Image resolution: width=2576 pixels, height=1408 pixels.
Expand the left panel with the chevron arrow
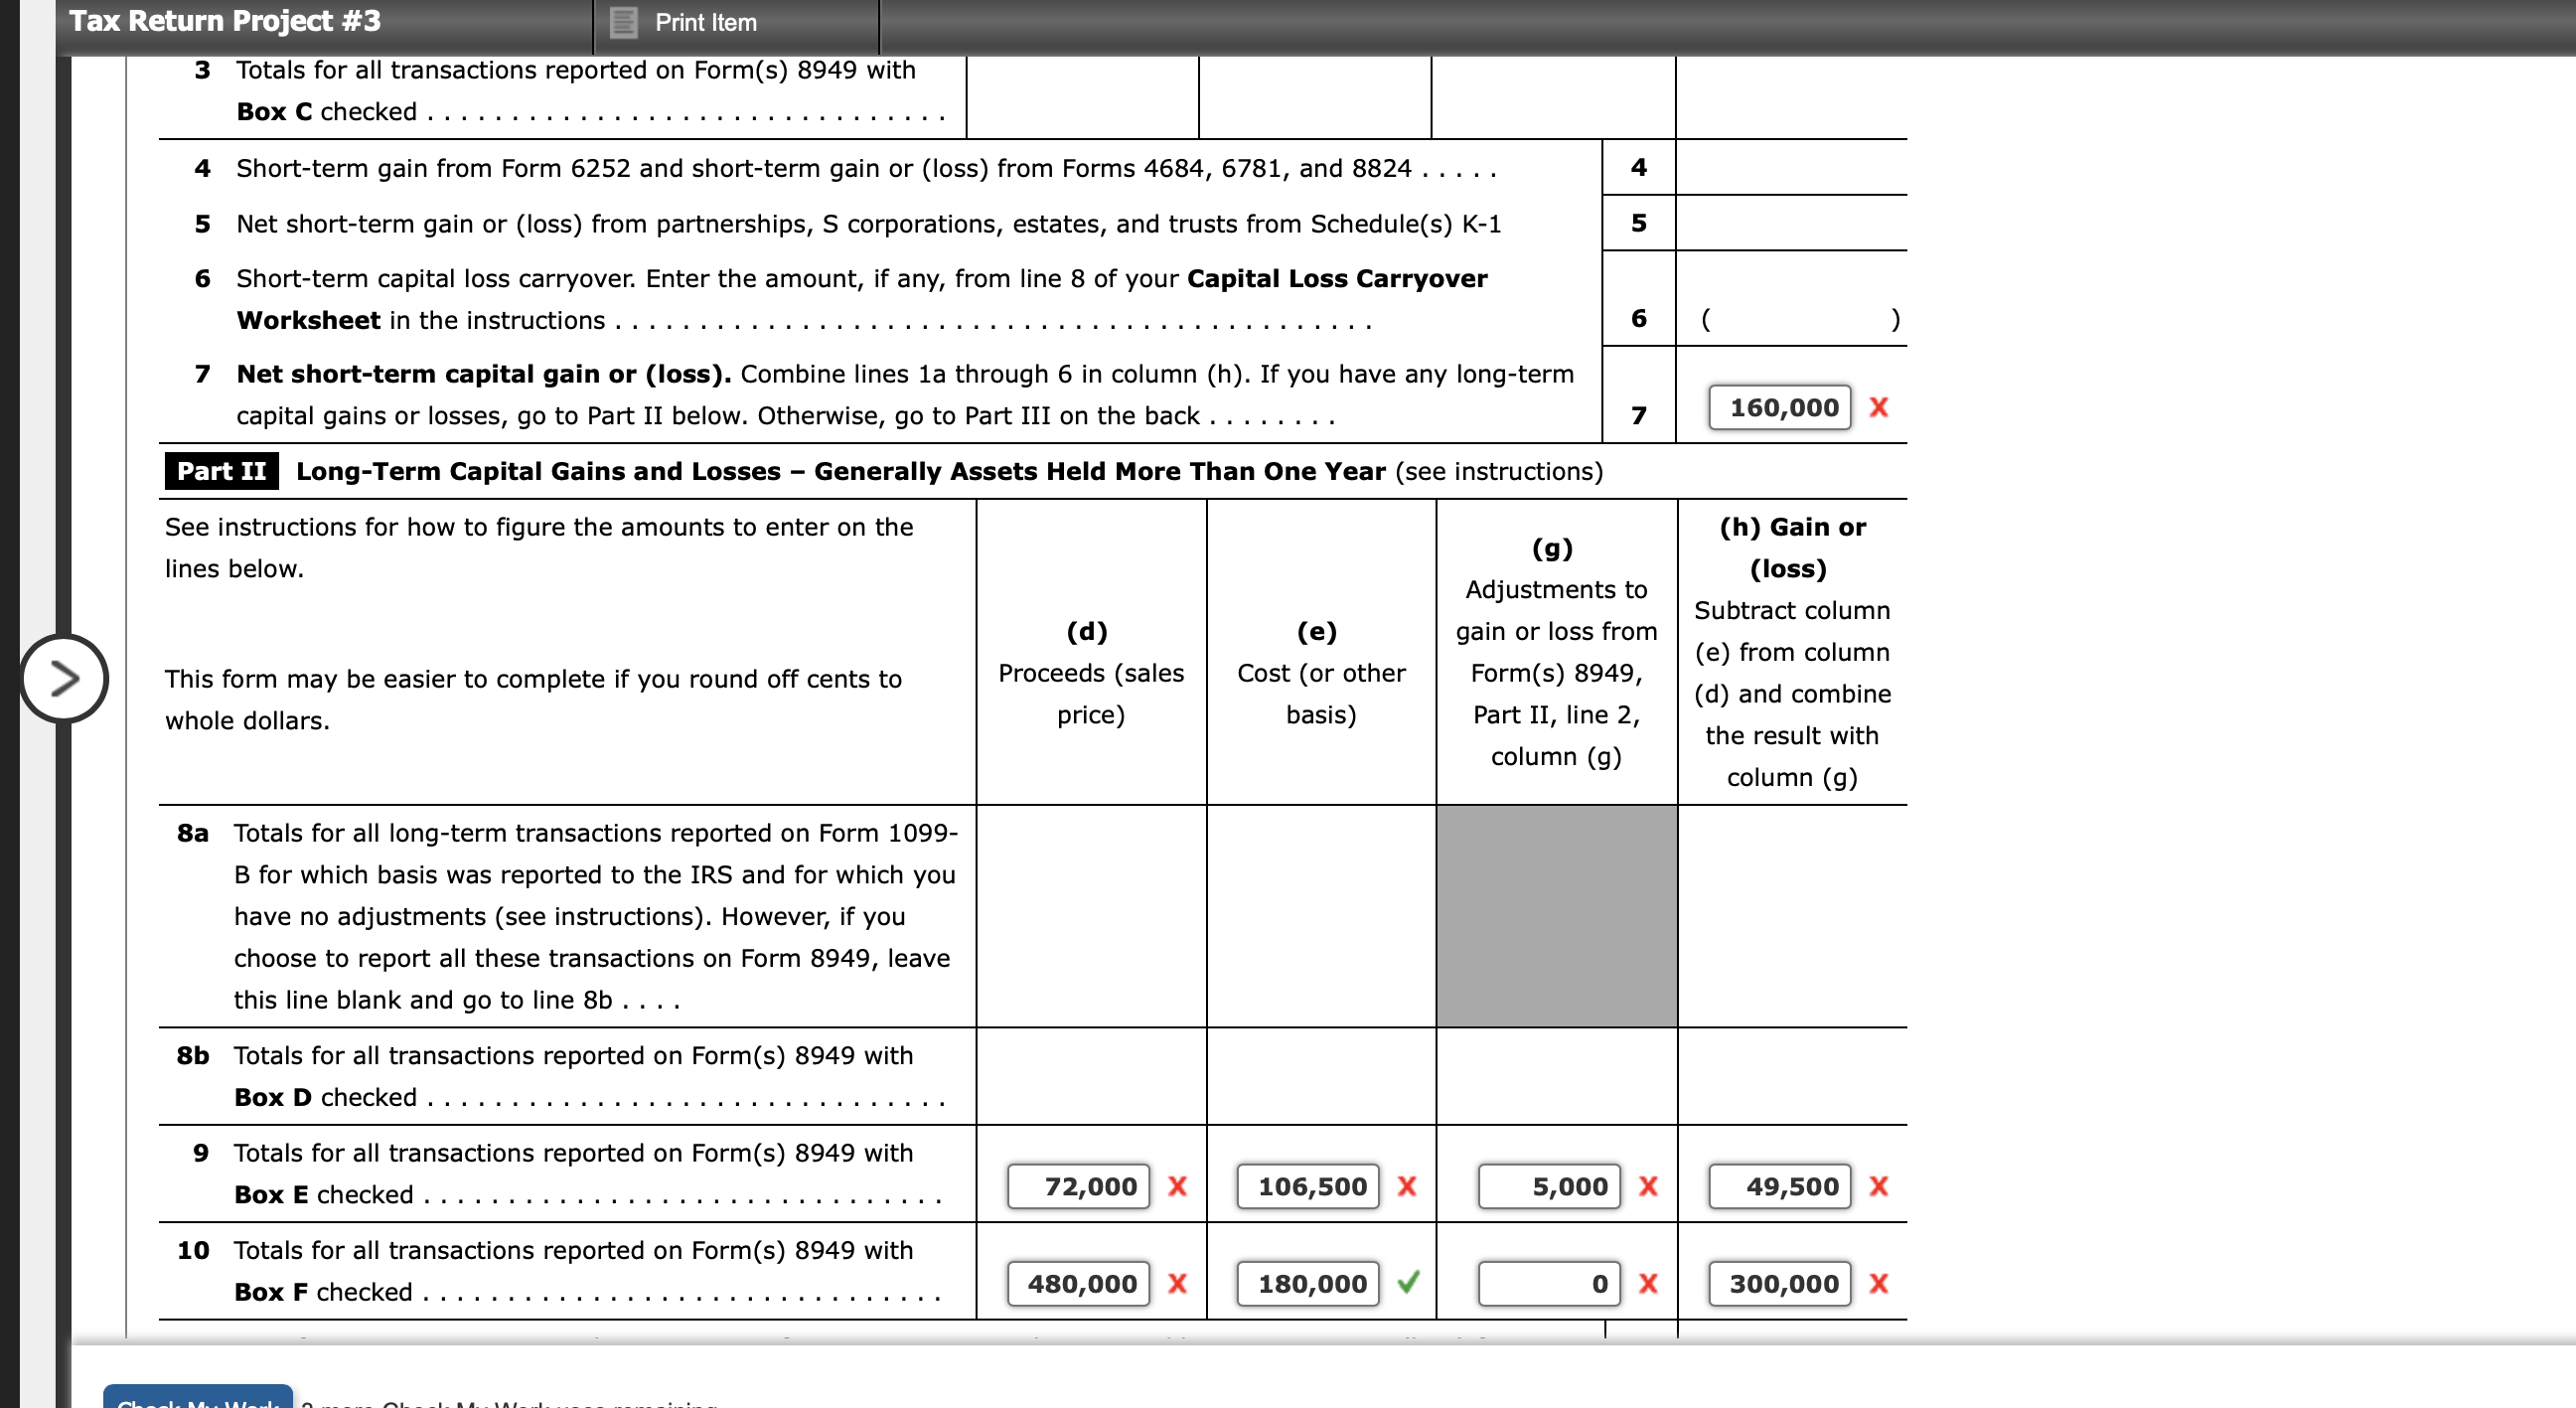(63, 679)
